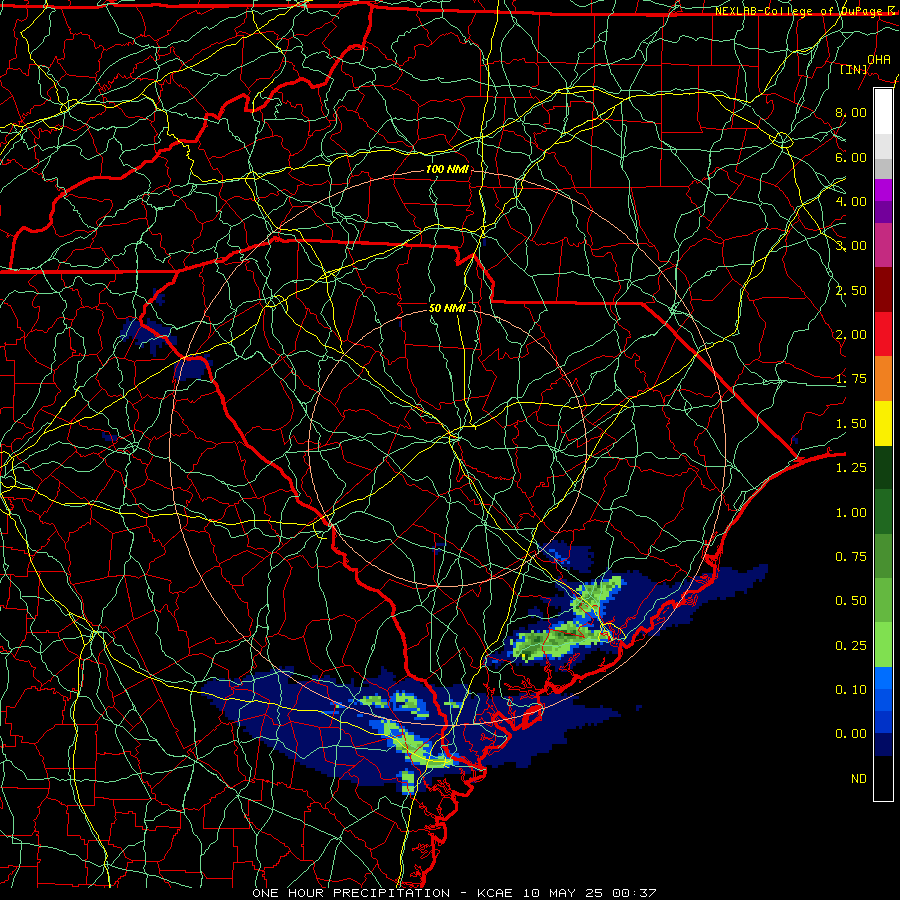Click the 2.50 legend value

point(851,290)
